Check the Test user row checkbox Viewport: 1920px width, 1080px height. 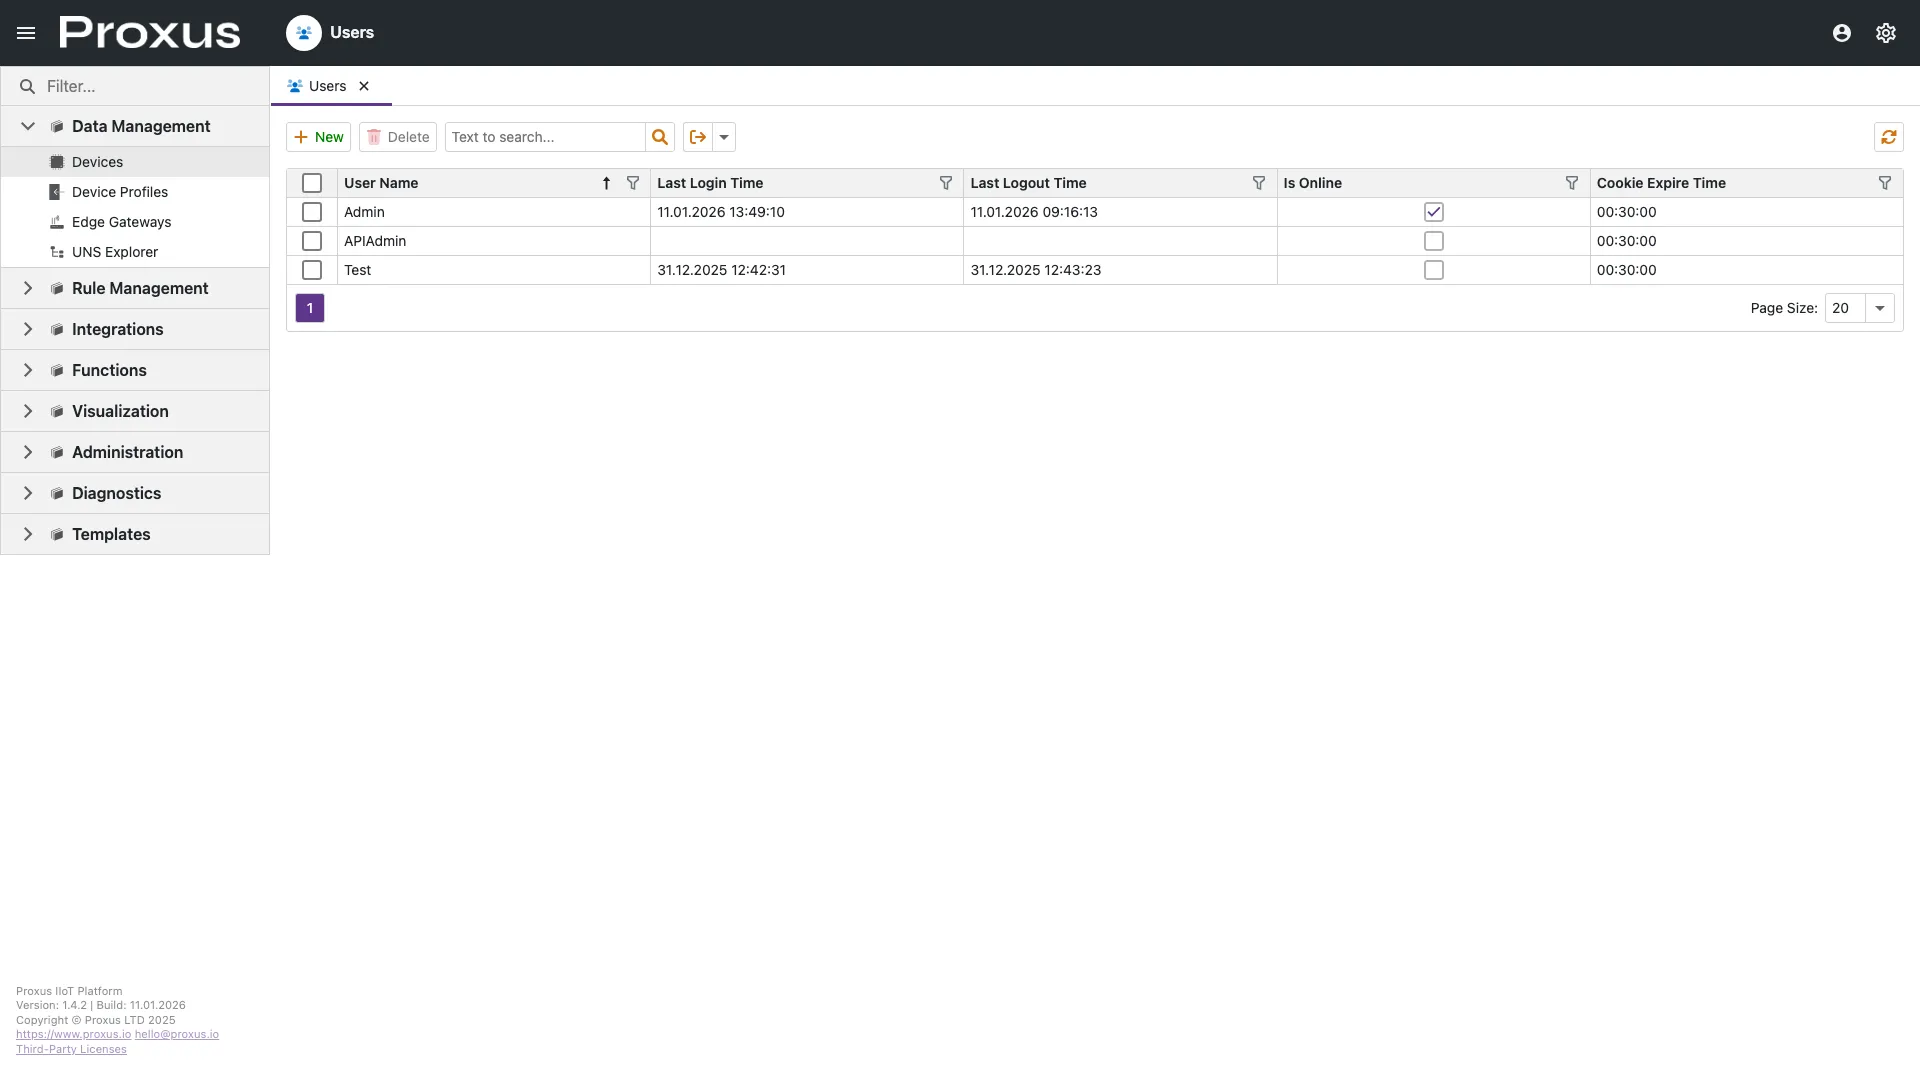311,270
